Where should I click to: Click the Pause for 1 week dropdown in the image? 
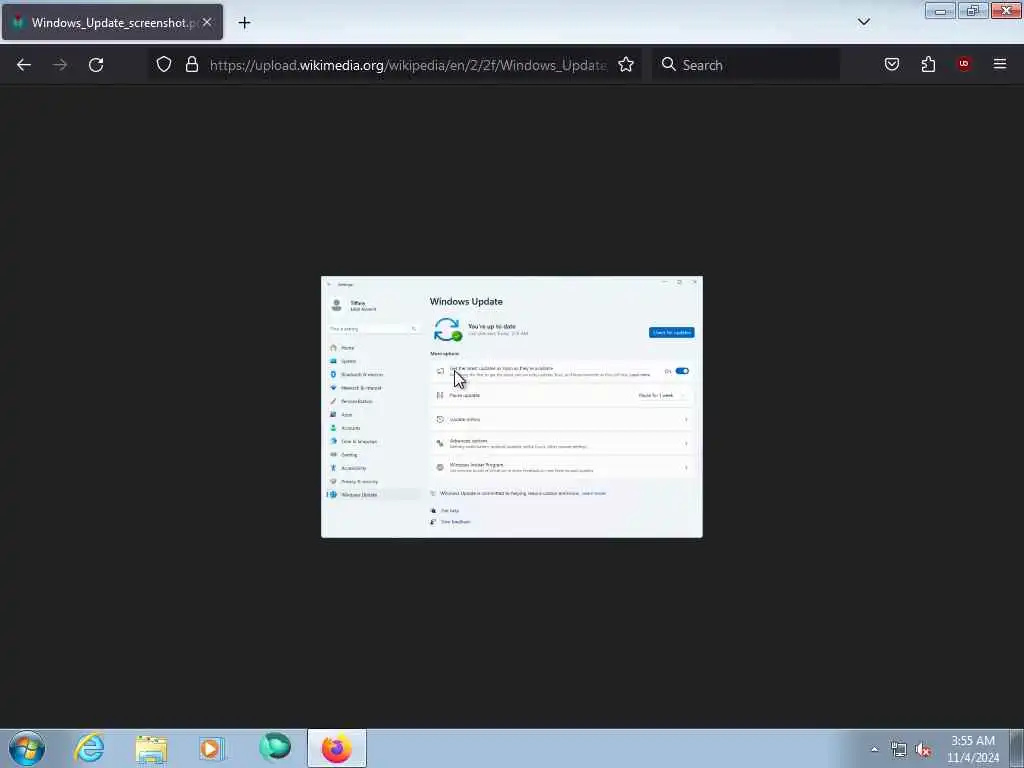tap(660, 395)
